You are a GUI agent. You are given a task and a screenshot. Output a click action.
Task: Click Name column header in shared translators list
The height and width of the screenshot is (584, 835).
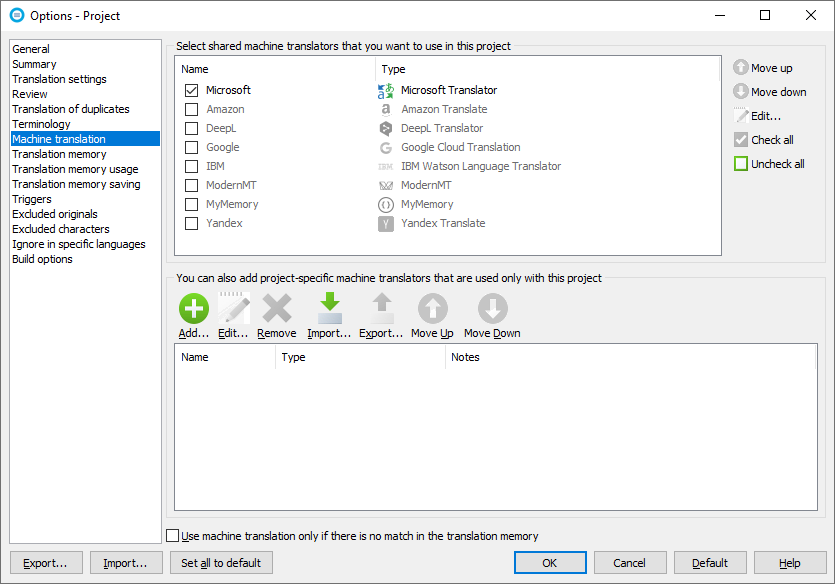click(x=275, y=69)
